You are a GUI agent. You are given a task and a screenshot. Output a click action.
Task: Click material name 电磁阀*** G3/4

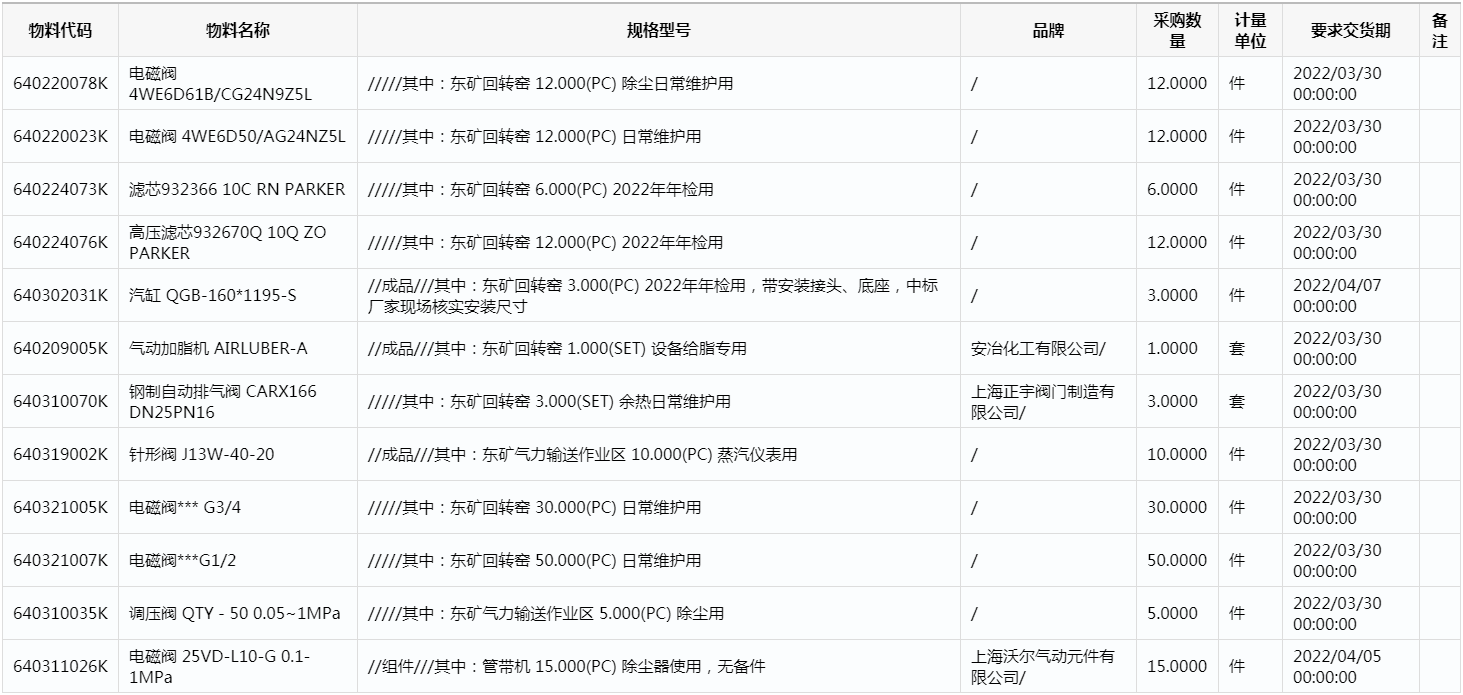pos(185,508)
